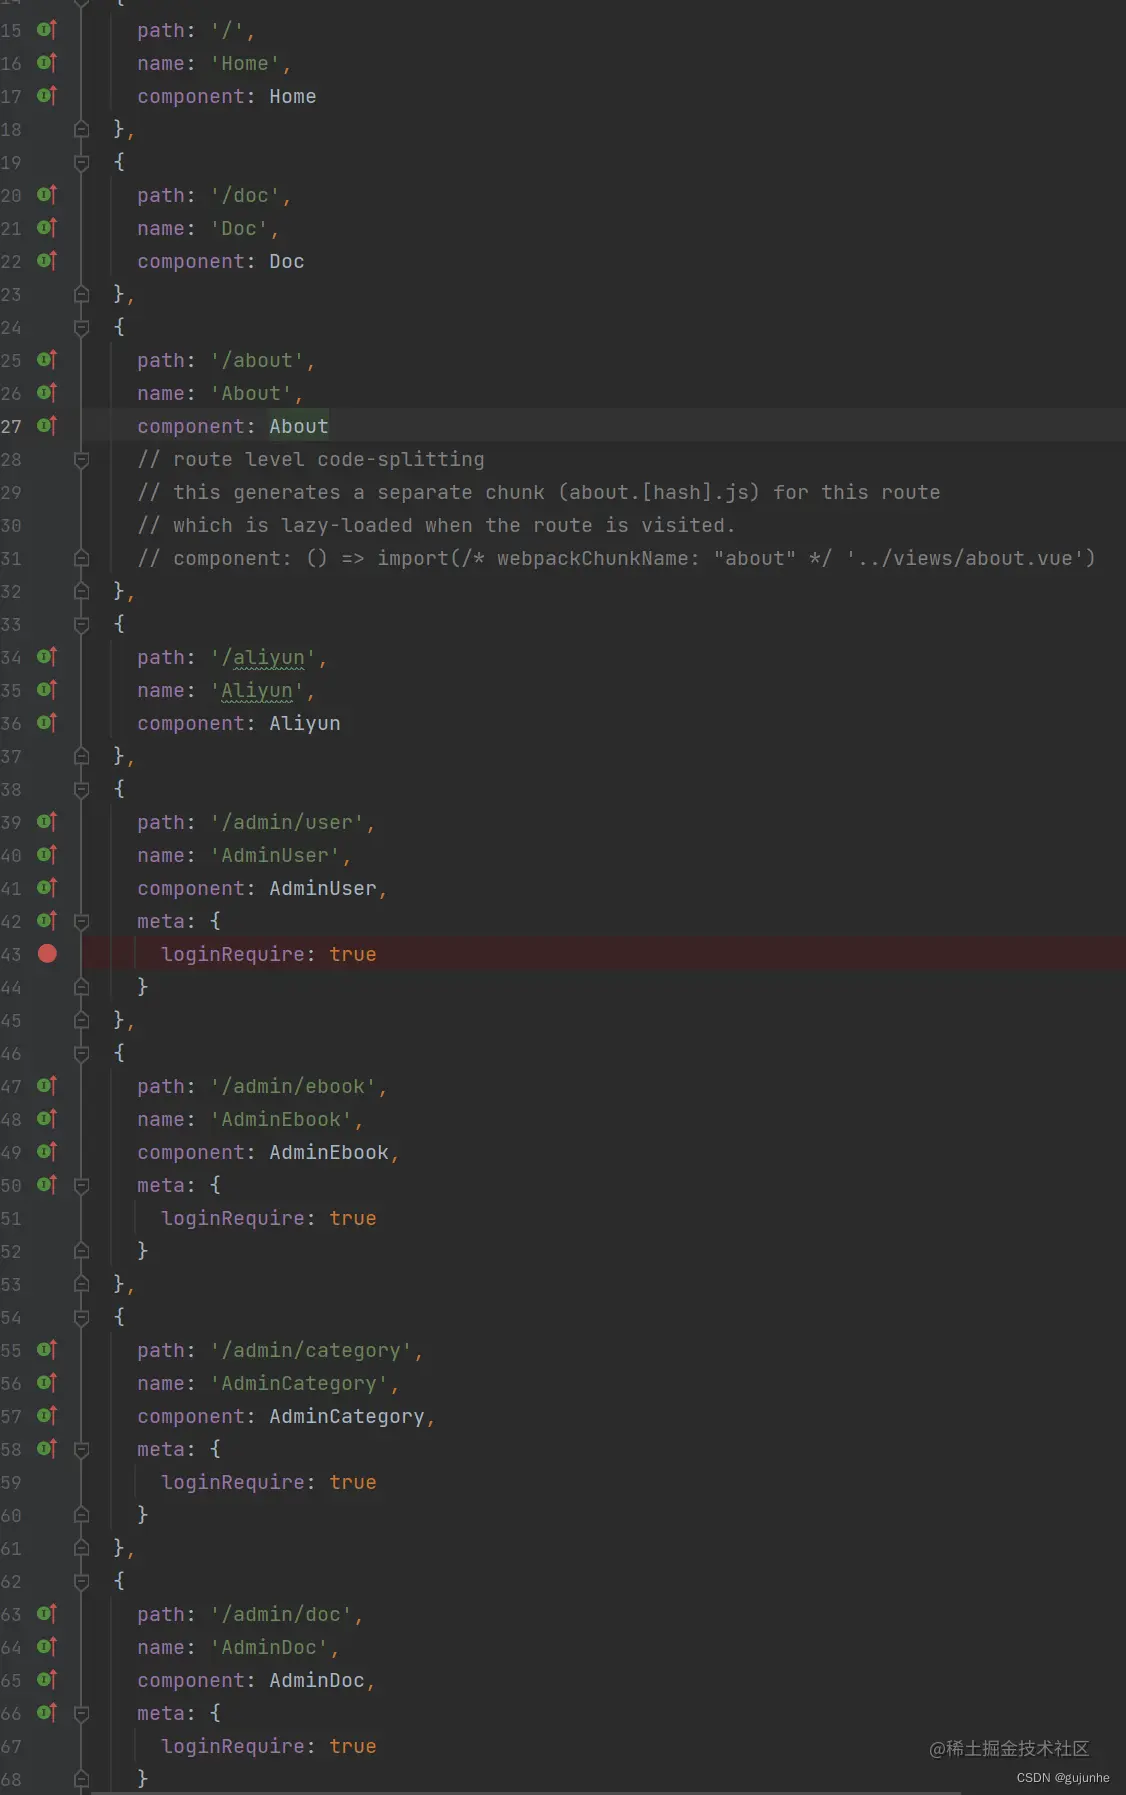Image resolution: width=1126 pixels, height=1795 pixels.
Task: Click gutter icon on line 50 meta
Action: [x=47, y=1185]
